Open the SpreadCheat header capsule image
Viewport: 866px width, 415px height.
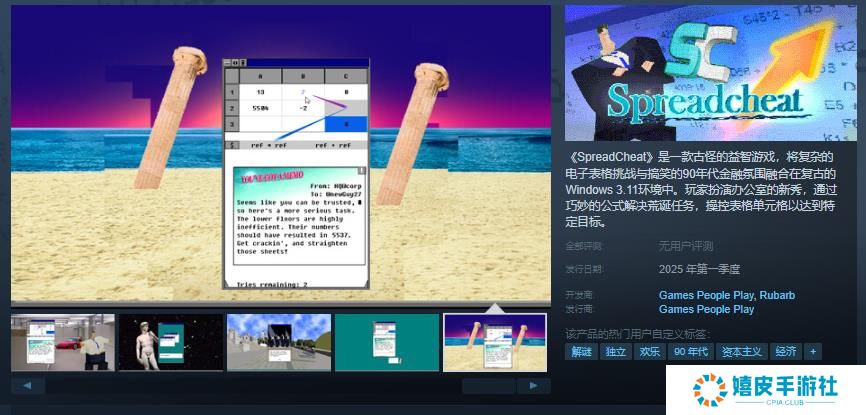(x=710, y=73)
